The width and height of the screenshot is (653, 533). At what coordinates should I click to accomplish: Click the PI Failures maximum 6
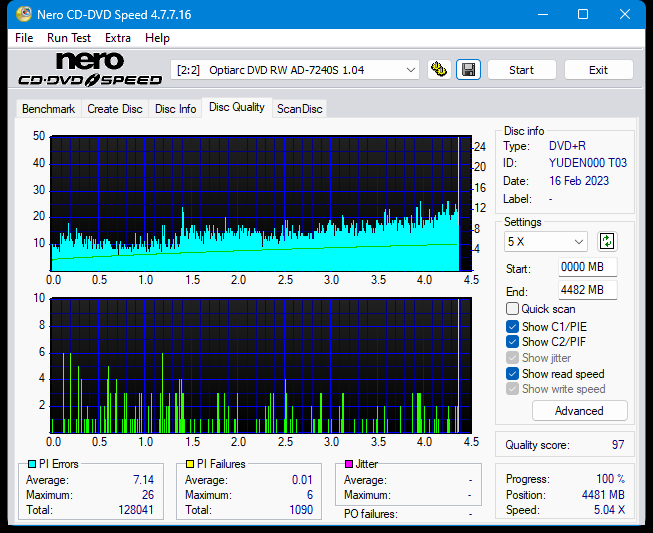(310, 495)
